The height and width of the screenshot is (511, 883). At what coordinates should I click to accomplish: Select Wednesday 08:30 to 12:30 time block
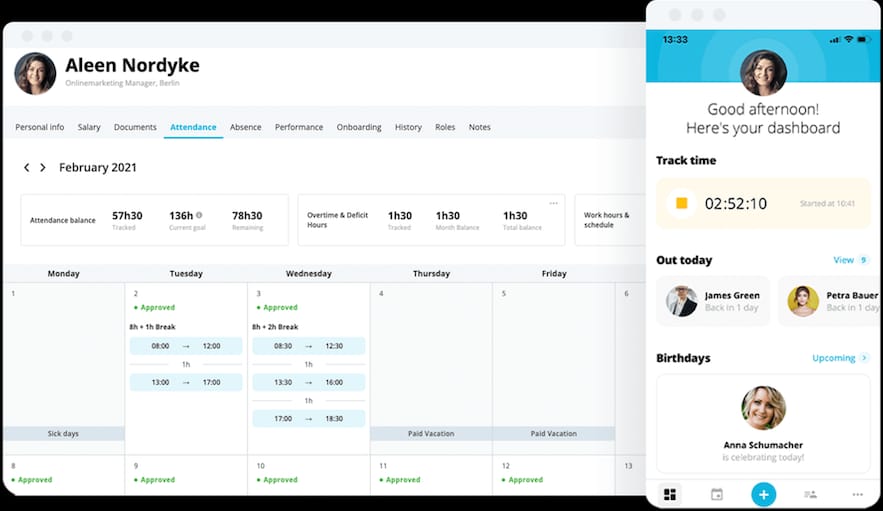pyautogui.click(x=309, y=346)
